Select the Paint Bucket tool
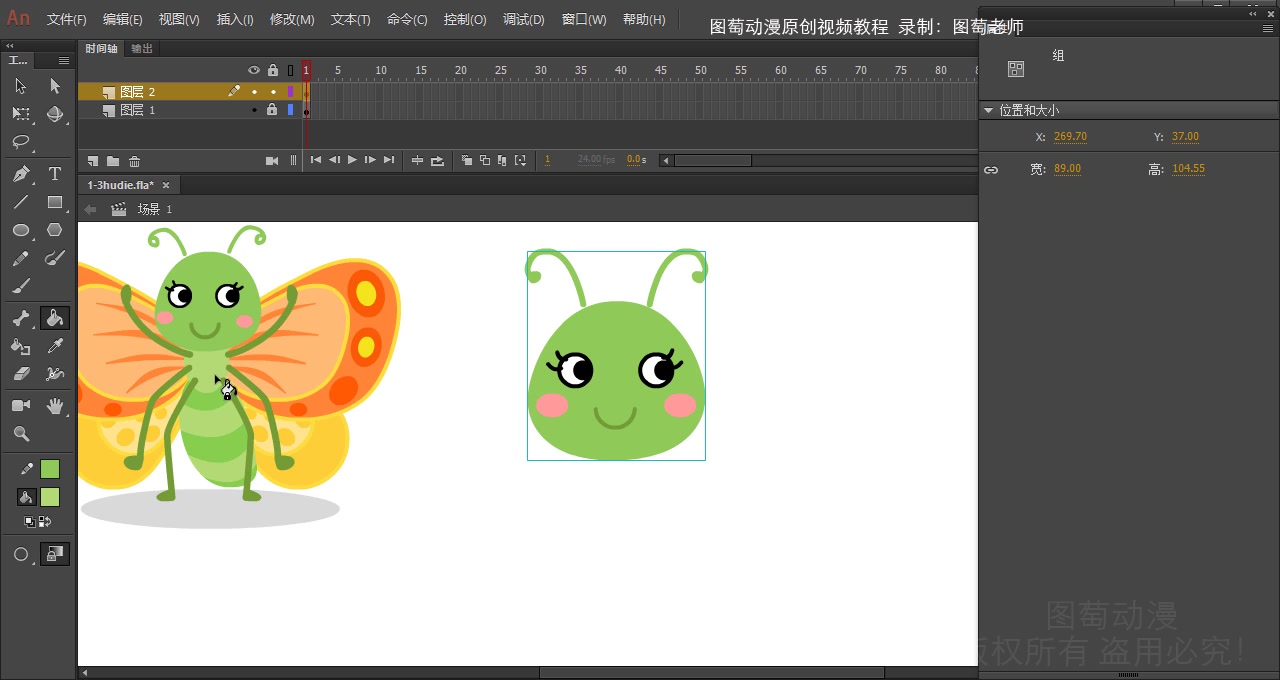The height and width of the screenshot is (680, 1280). click(x=55, y=317)
